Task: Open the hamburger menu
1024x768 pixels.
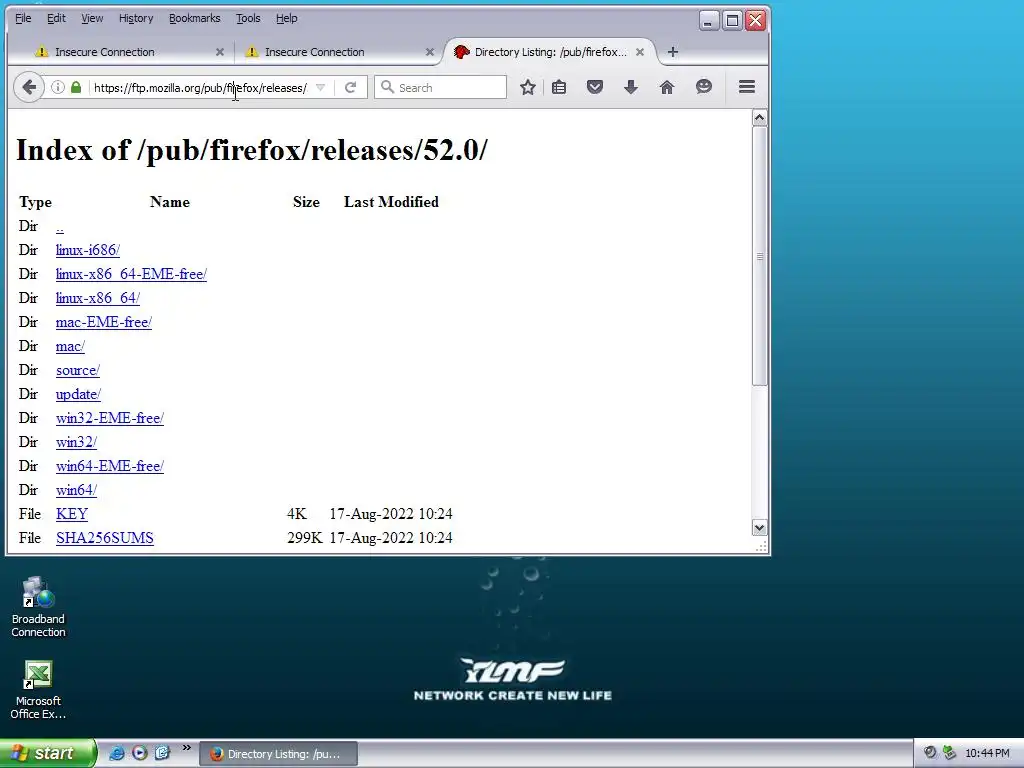Action: 747,87
